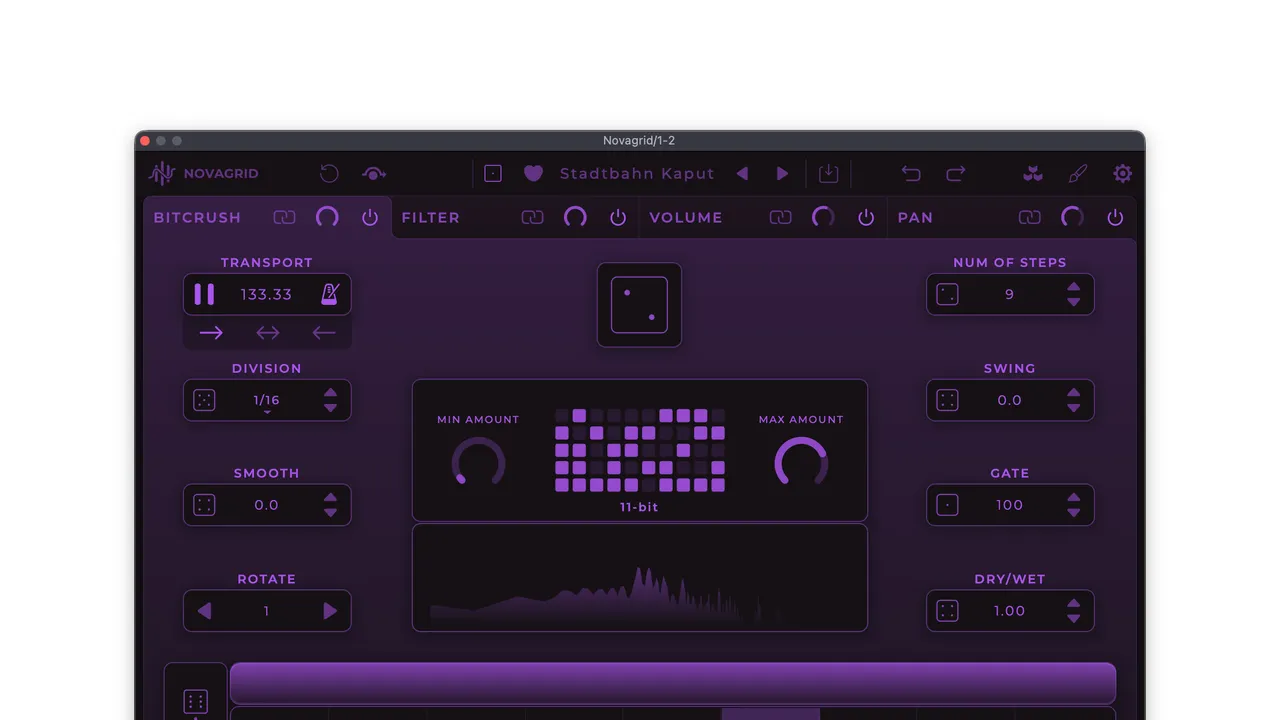Decrease NUM OF STEPS down arrow
1280x720 pixels.
[1073, 302]
